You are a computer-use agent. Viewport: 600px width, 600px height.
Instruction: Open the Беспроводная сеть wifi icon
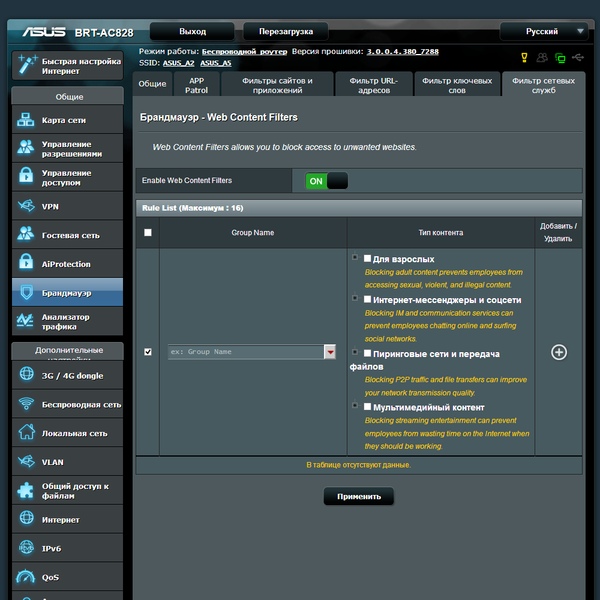pos(26,404)
